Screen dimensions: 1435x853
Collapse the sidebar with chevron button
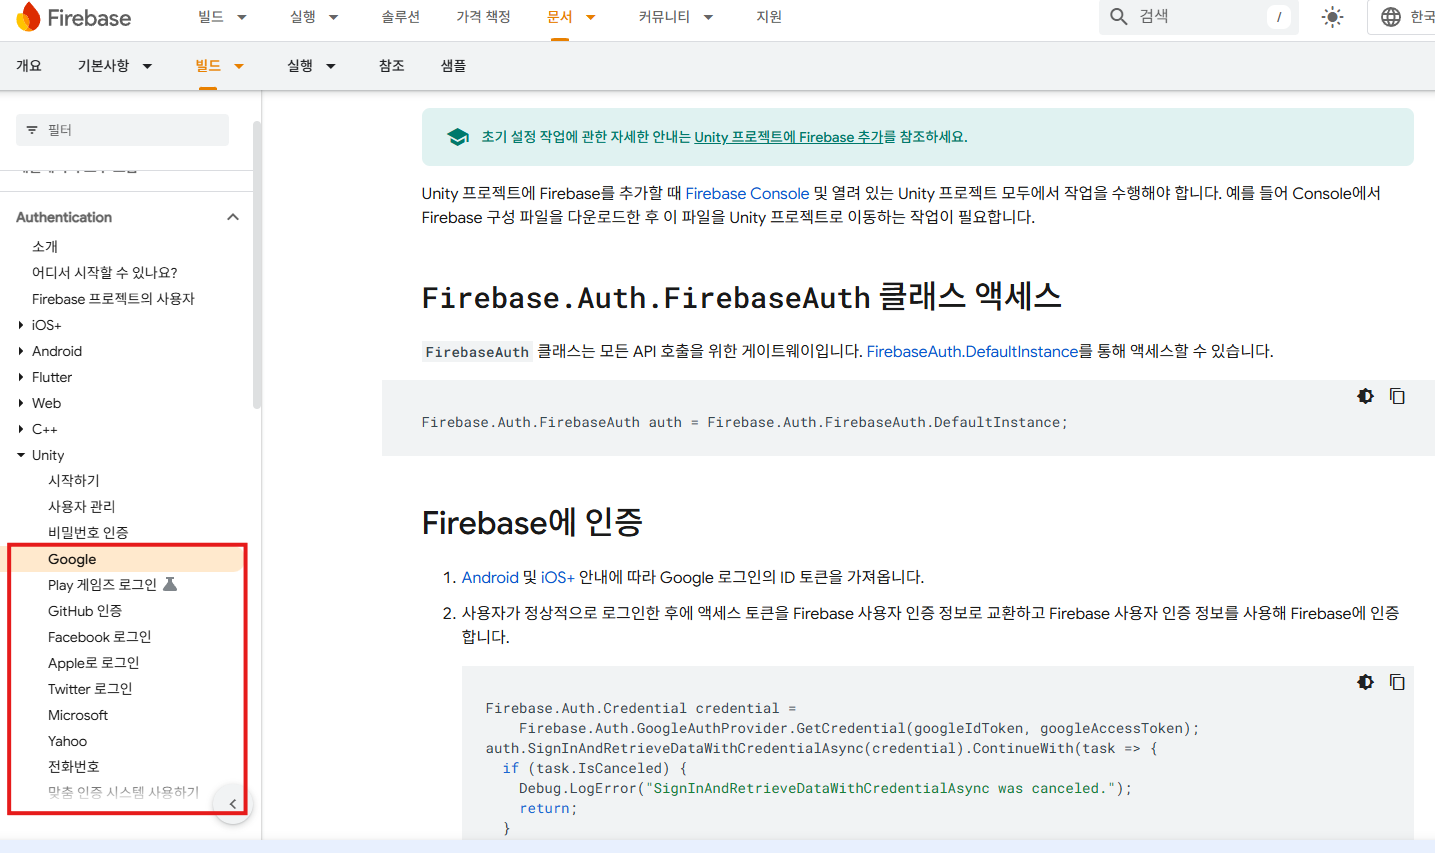[x=233, y=803]
